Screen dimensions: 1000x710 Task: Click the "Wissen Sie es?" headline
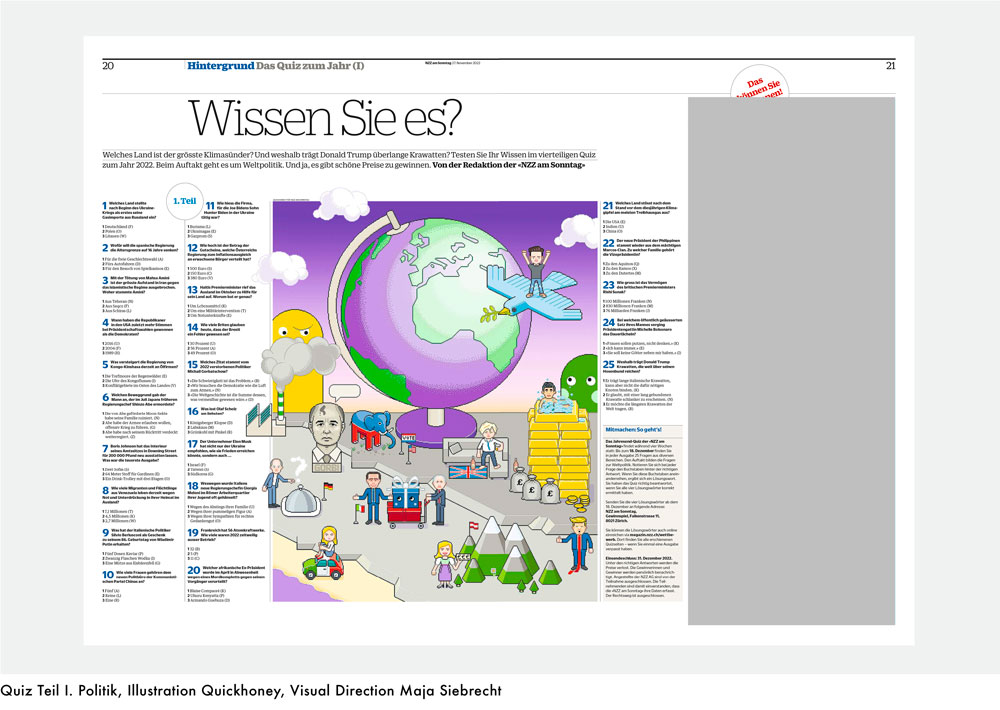tap(326, 118)
